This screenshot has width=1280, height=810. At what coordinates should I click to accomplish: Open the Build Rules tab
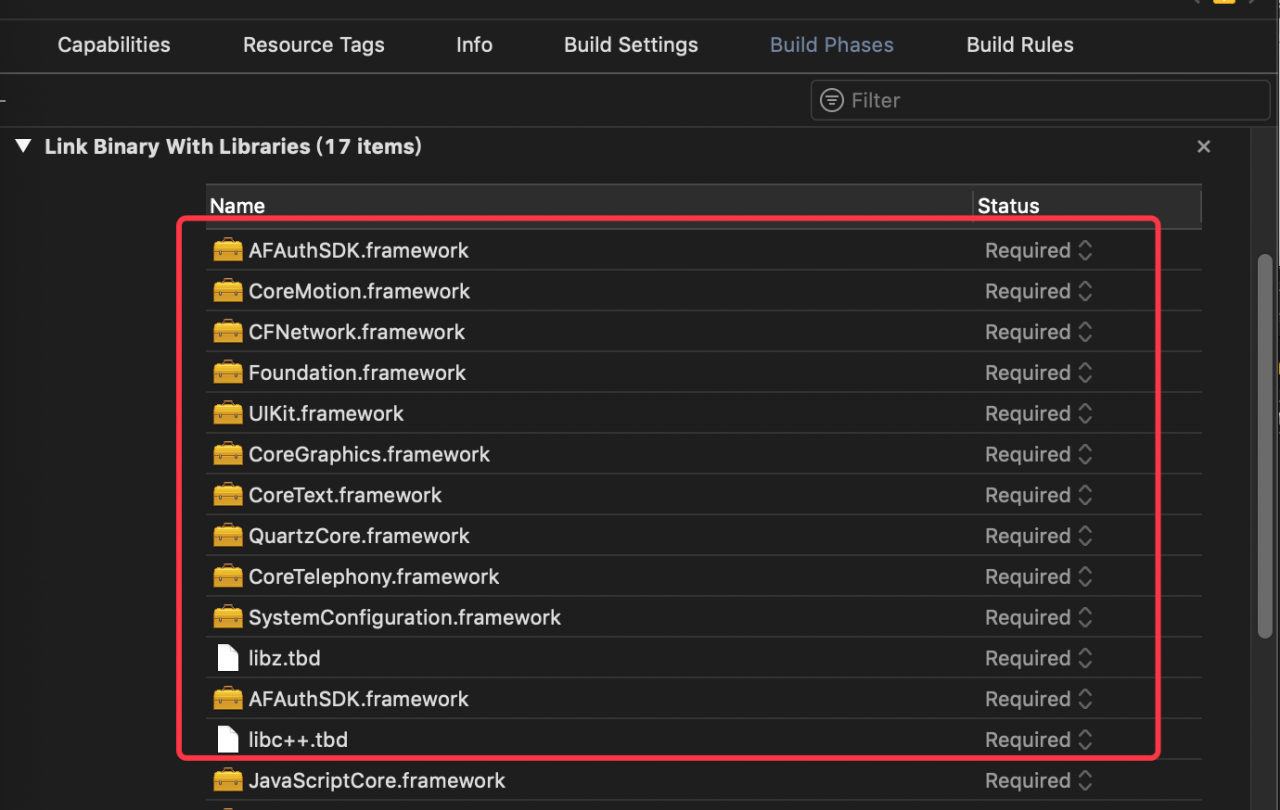tap(1020, 45)
